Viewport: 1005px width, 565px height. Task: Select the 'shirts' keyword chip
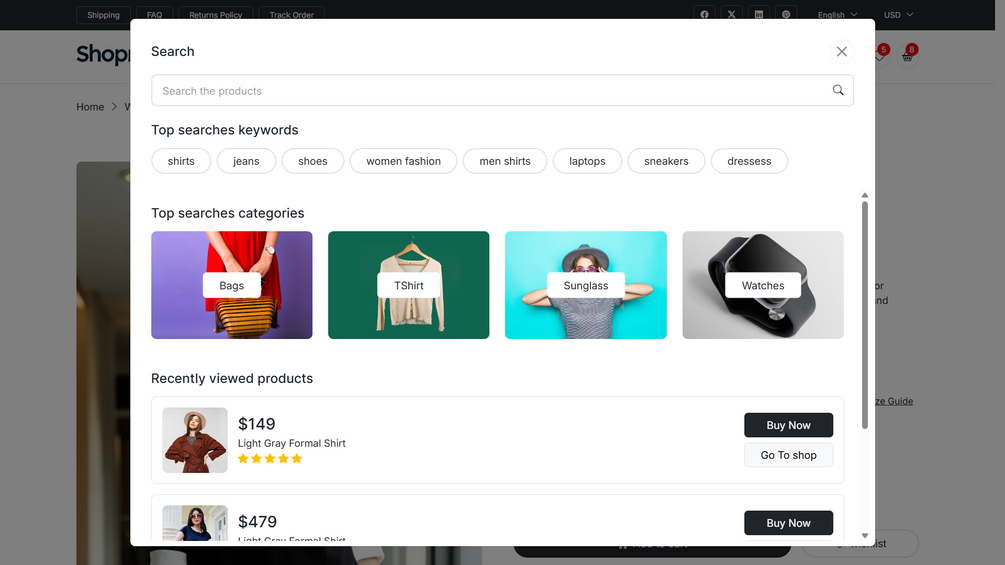[x=181, y=161]
